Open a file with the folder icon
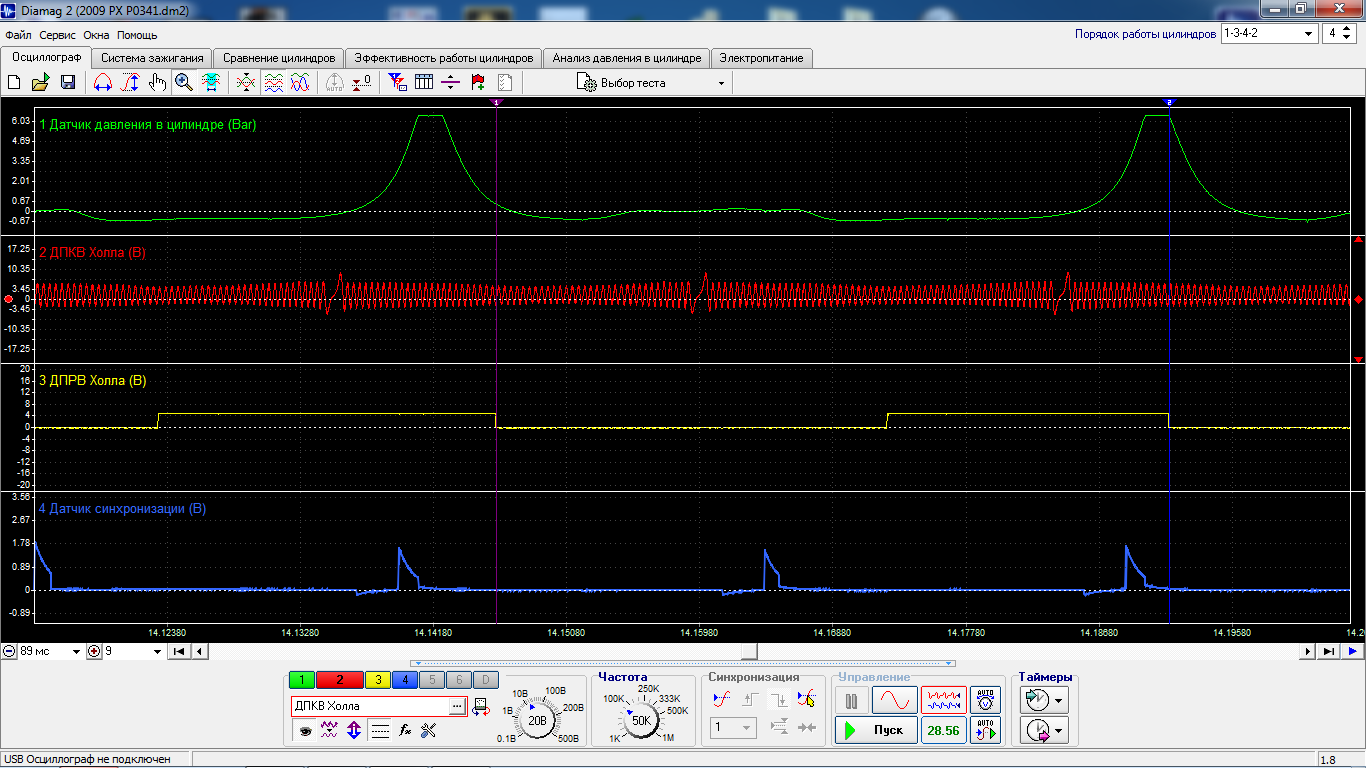The image size is (1366, 768). (x=42, y=83)
